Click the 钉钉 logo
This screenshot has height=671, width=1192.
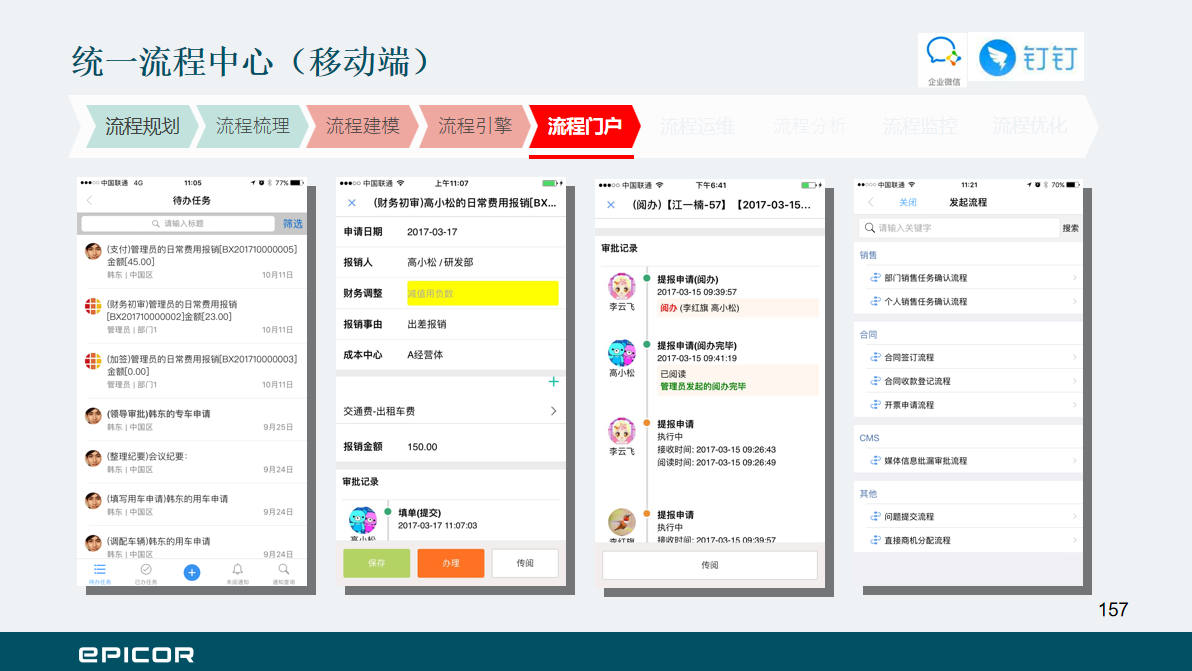click(x=1029, y=57)
